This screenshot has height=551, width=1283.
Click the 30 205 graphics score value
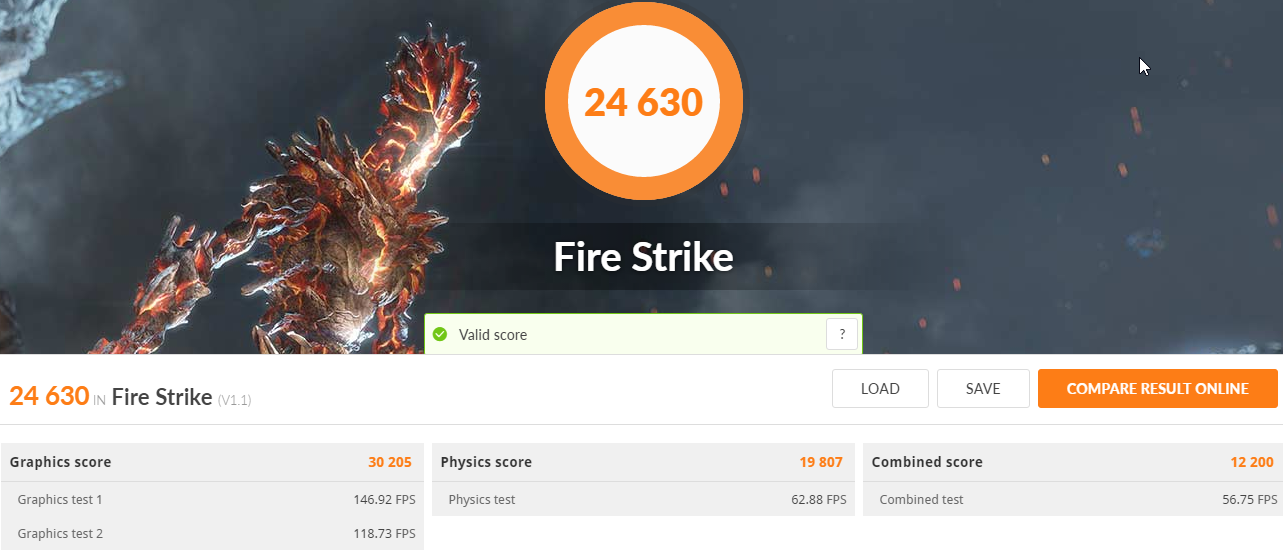(x=390, y=462)
